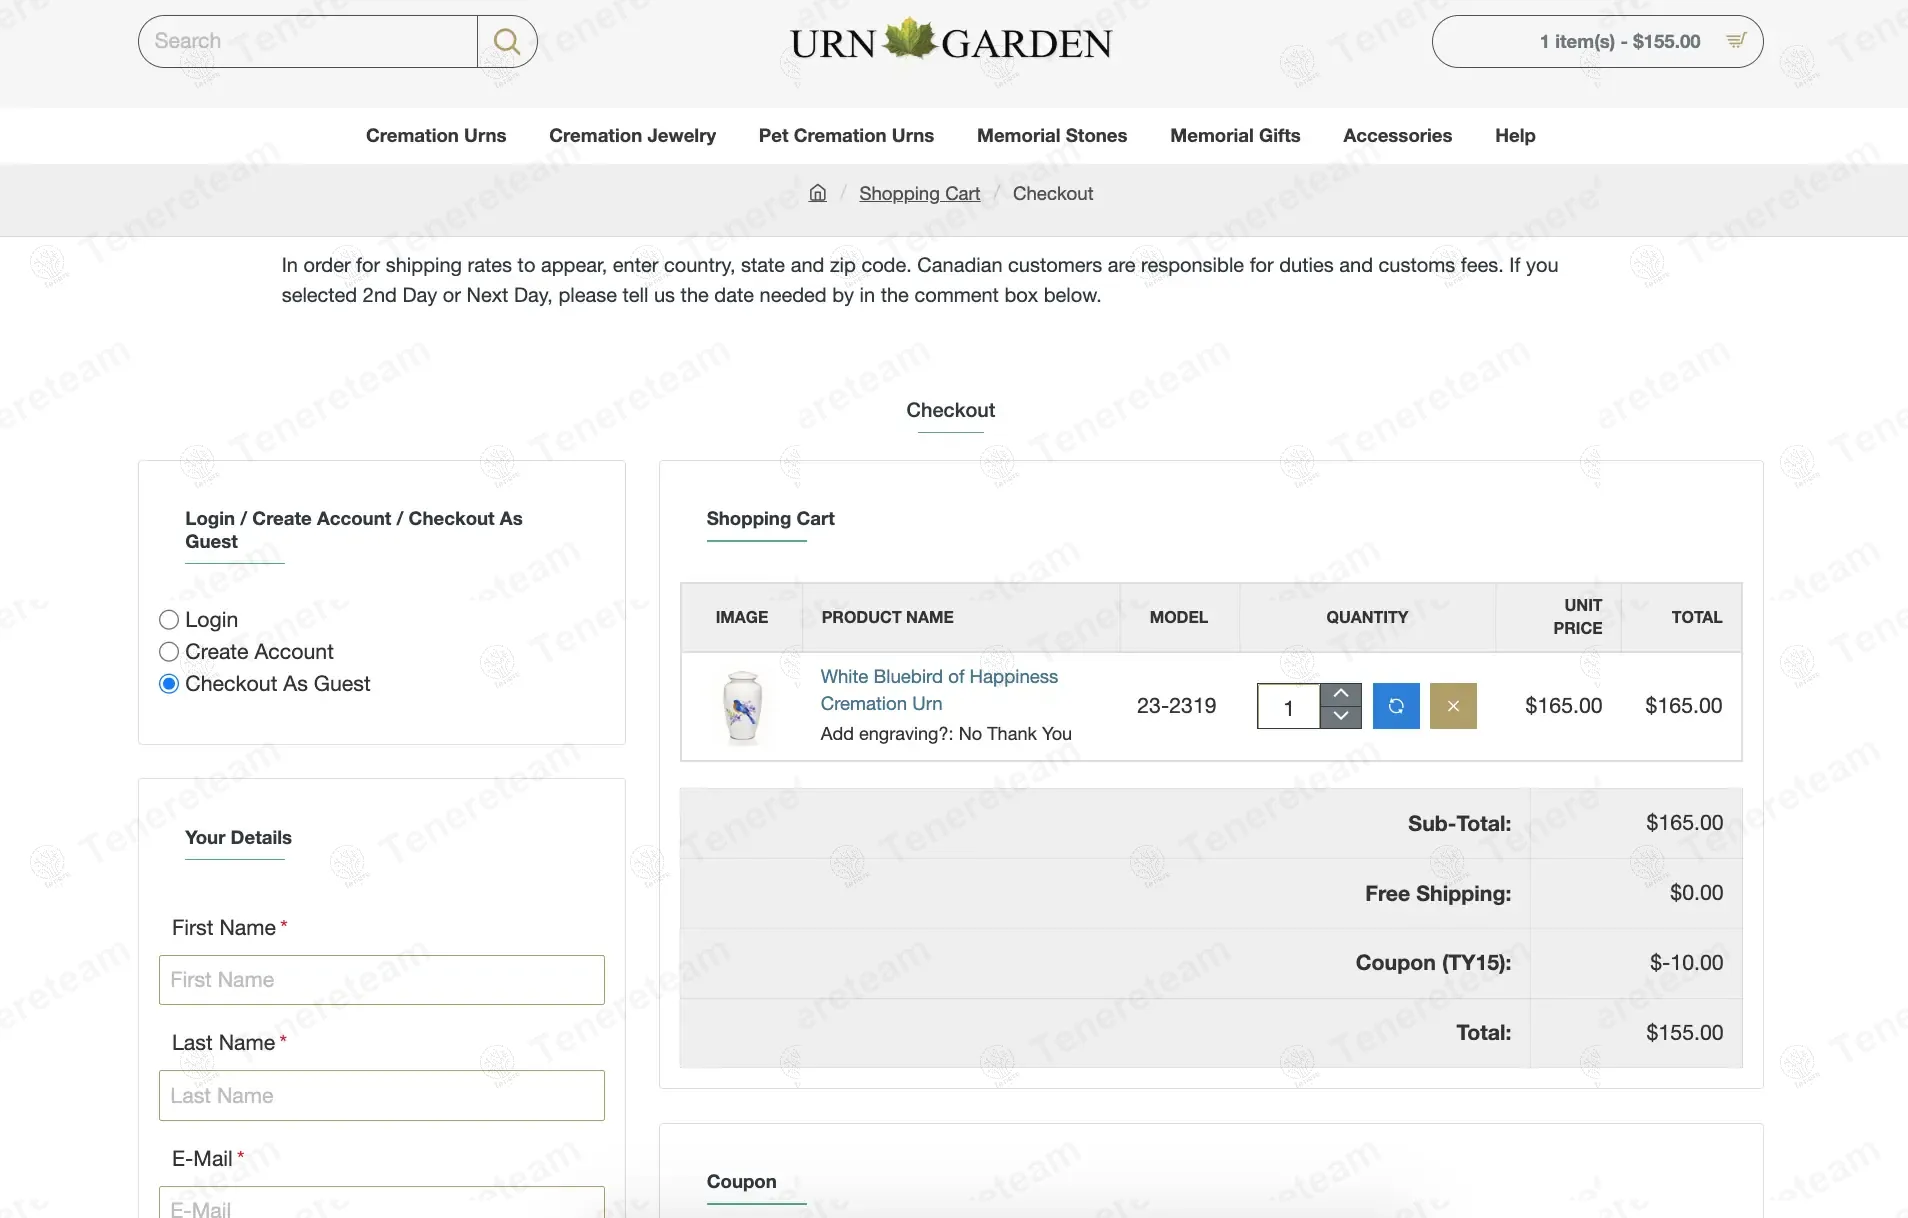Screen dimensions: 1908x1218
Task: Click the search magnifier icon
Action: tap(507, 41)
